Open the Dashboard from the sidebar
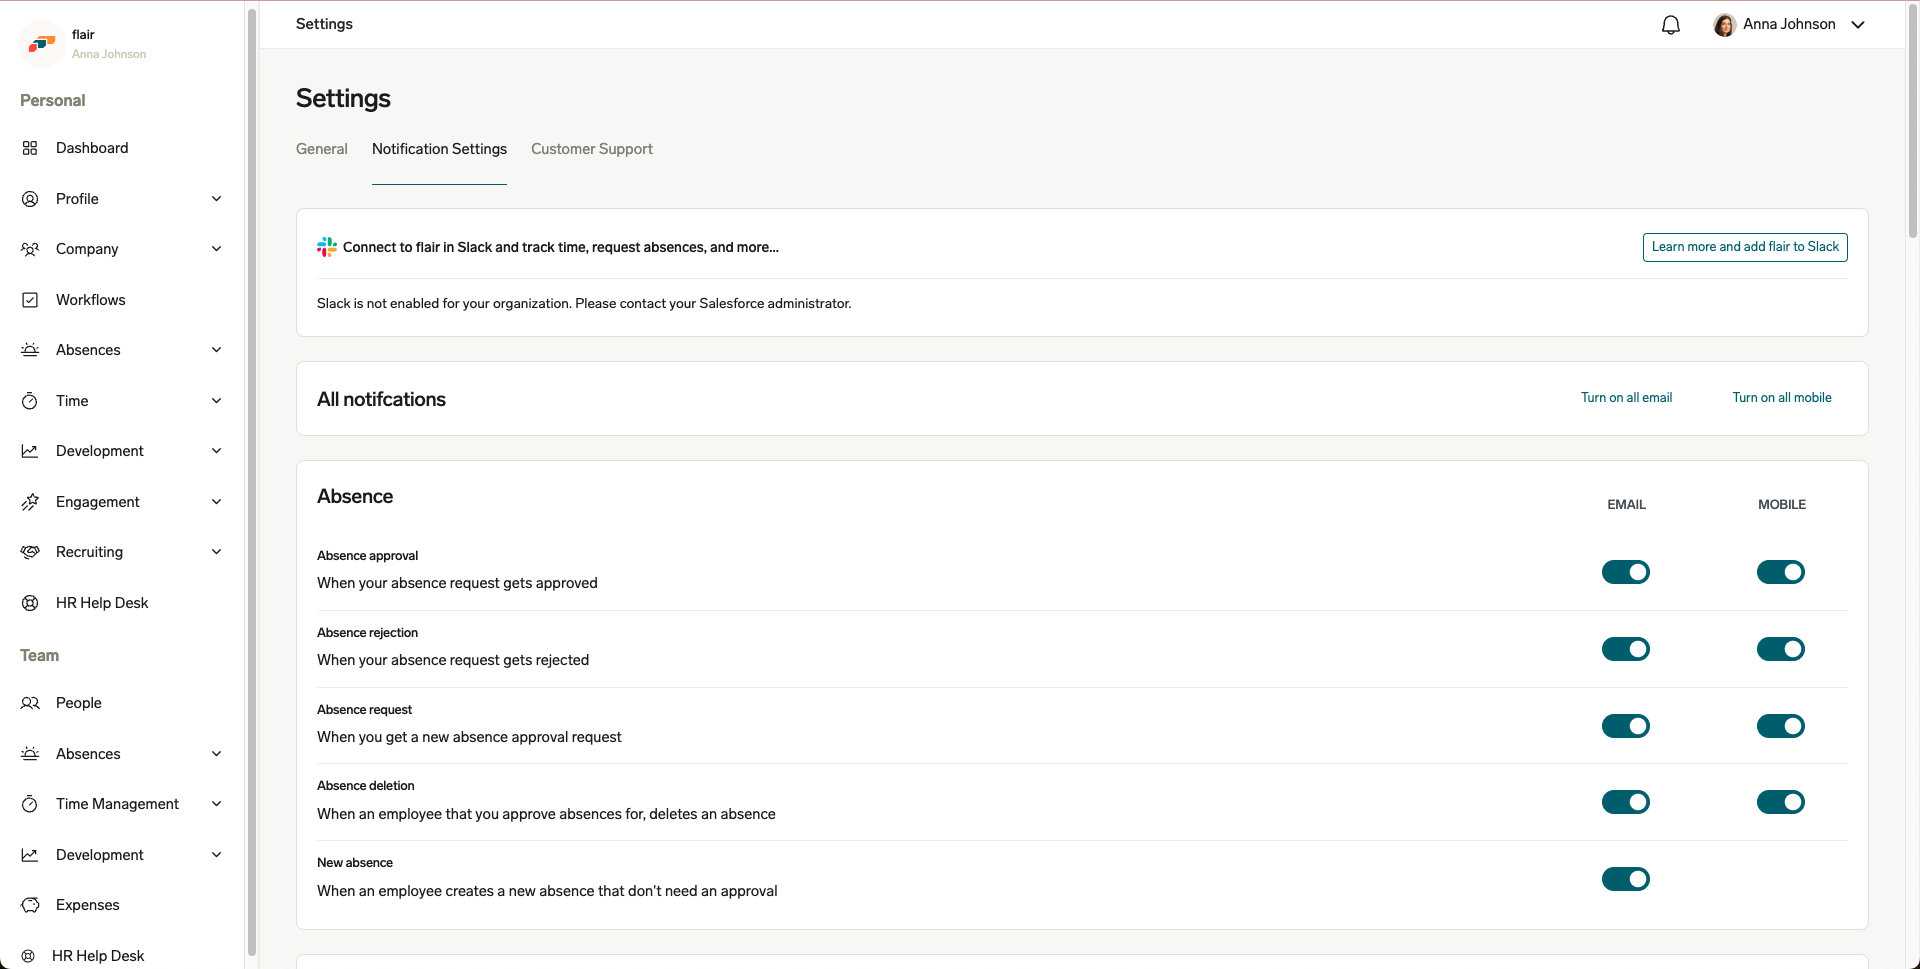The height and width of the screenshot is (969, 1920). click(x=92, y=147)
